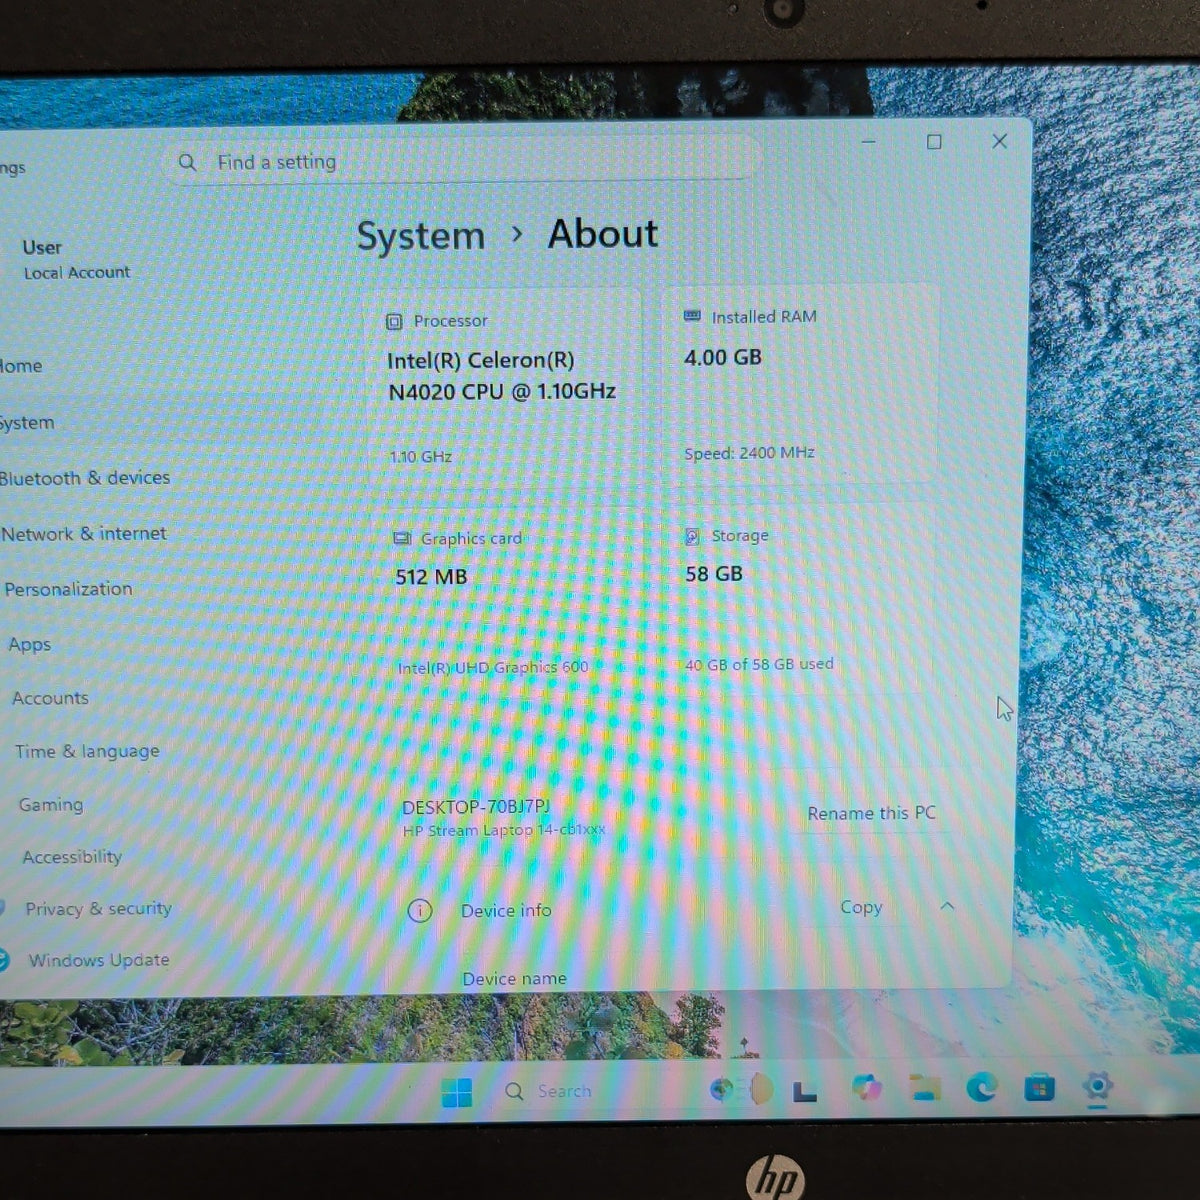The width and height of the screenshot is (1200, 1200).
Task: Copy the device info
Action: click(x=861, y=907)
